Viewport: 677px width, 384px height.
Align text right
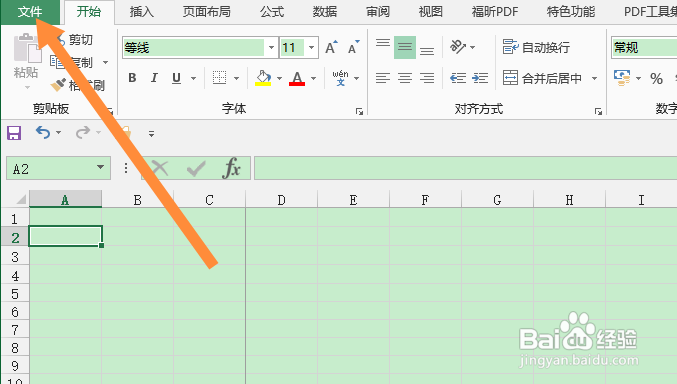[x=427, y=78]
